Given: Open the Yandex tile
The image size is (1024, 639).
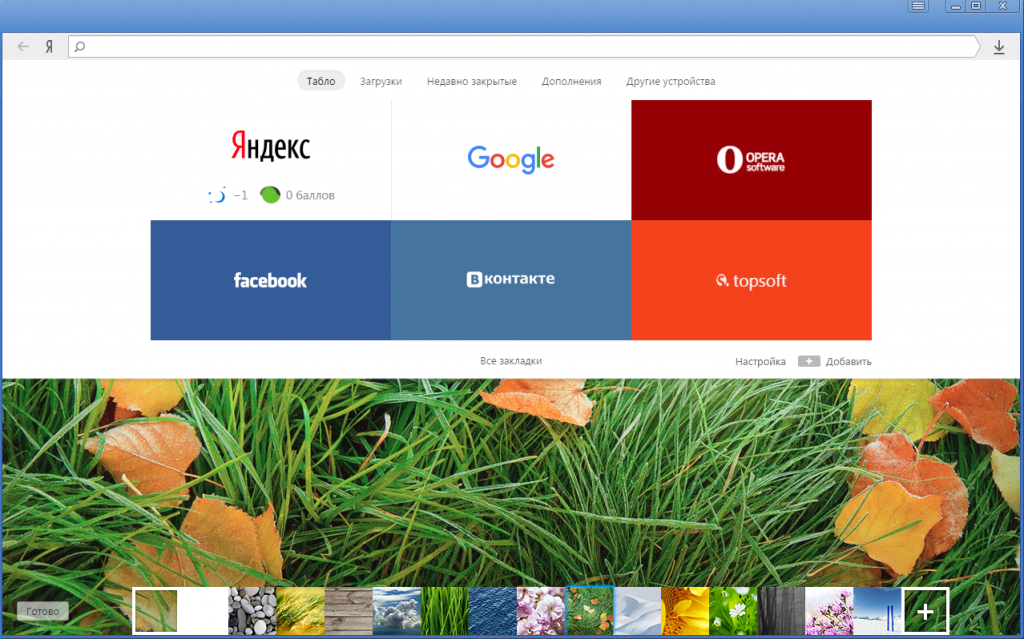Looking at the screenshot, I should [x=270, y=147].
